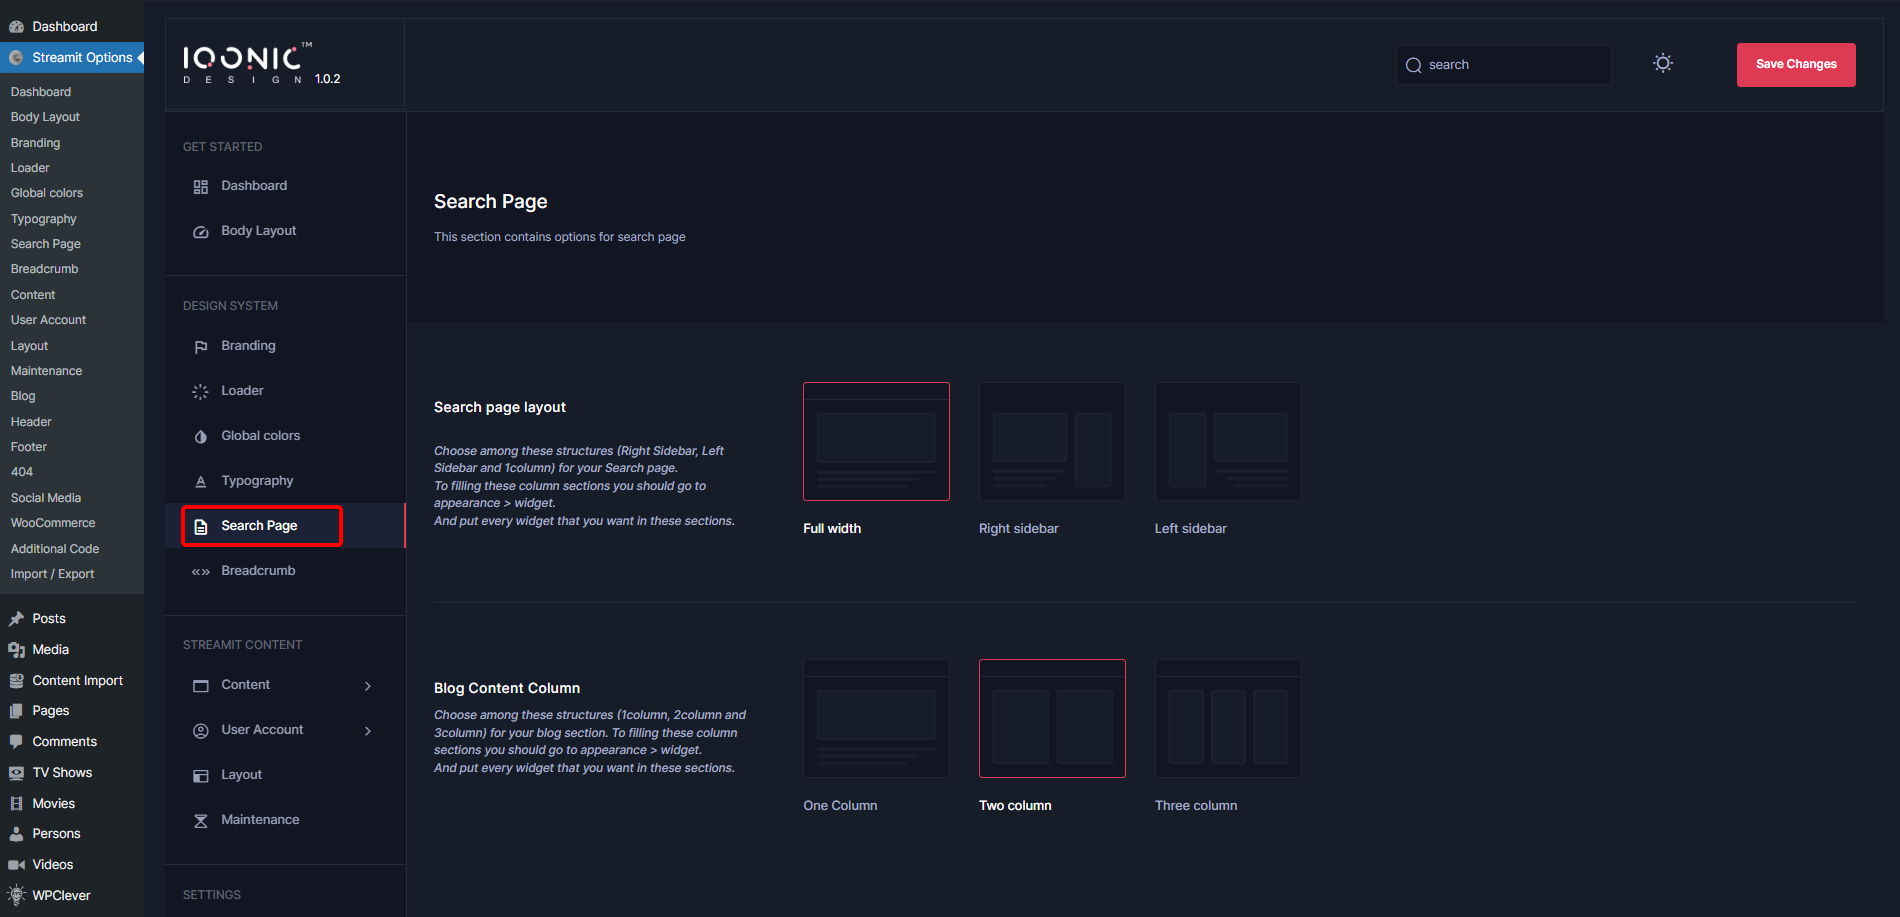Open Maintenance in WordPress submenu
Image resolution: width=1900 pixels, height=917 pixels.
point(46,371)
